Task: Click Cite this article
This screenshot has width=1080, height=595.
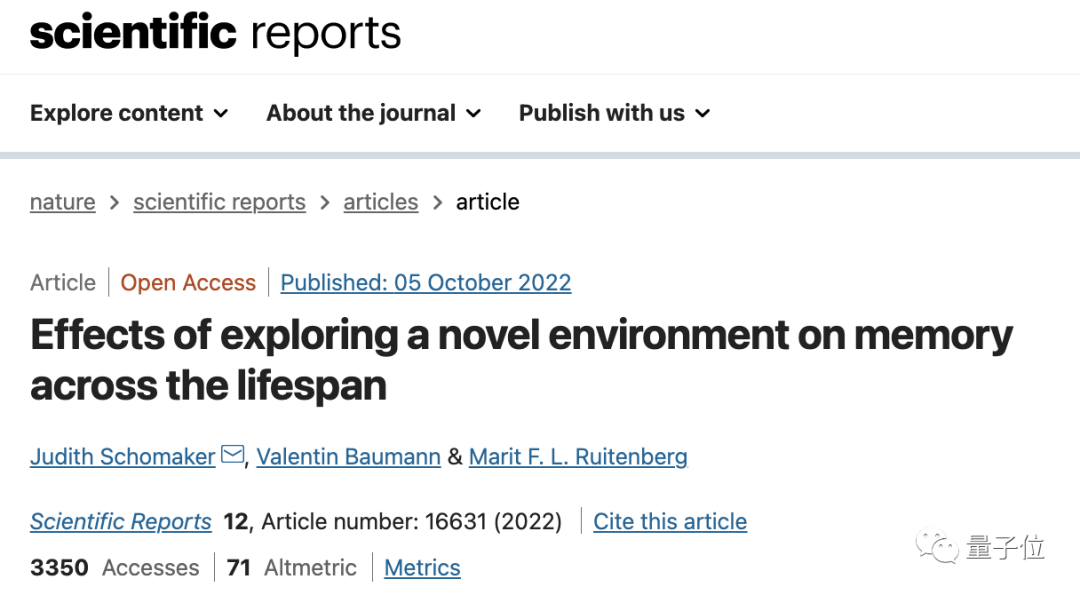Action: click(x=670, y=521)
